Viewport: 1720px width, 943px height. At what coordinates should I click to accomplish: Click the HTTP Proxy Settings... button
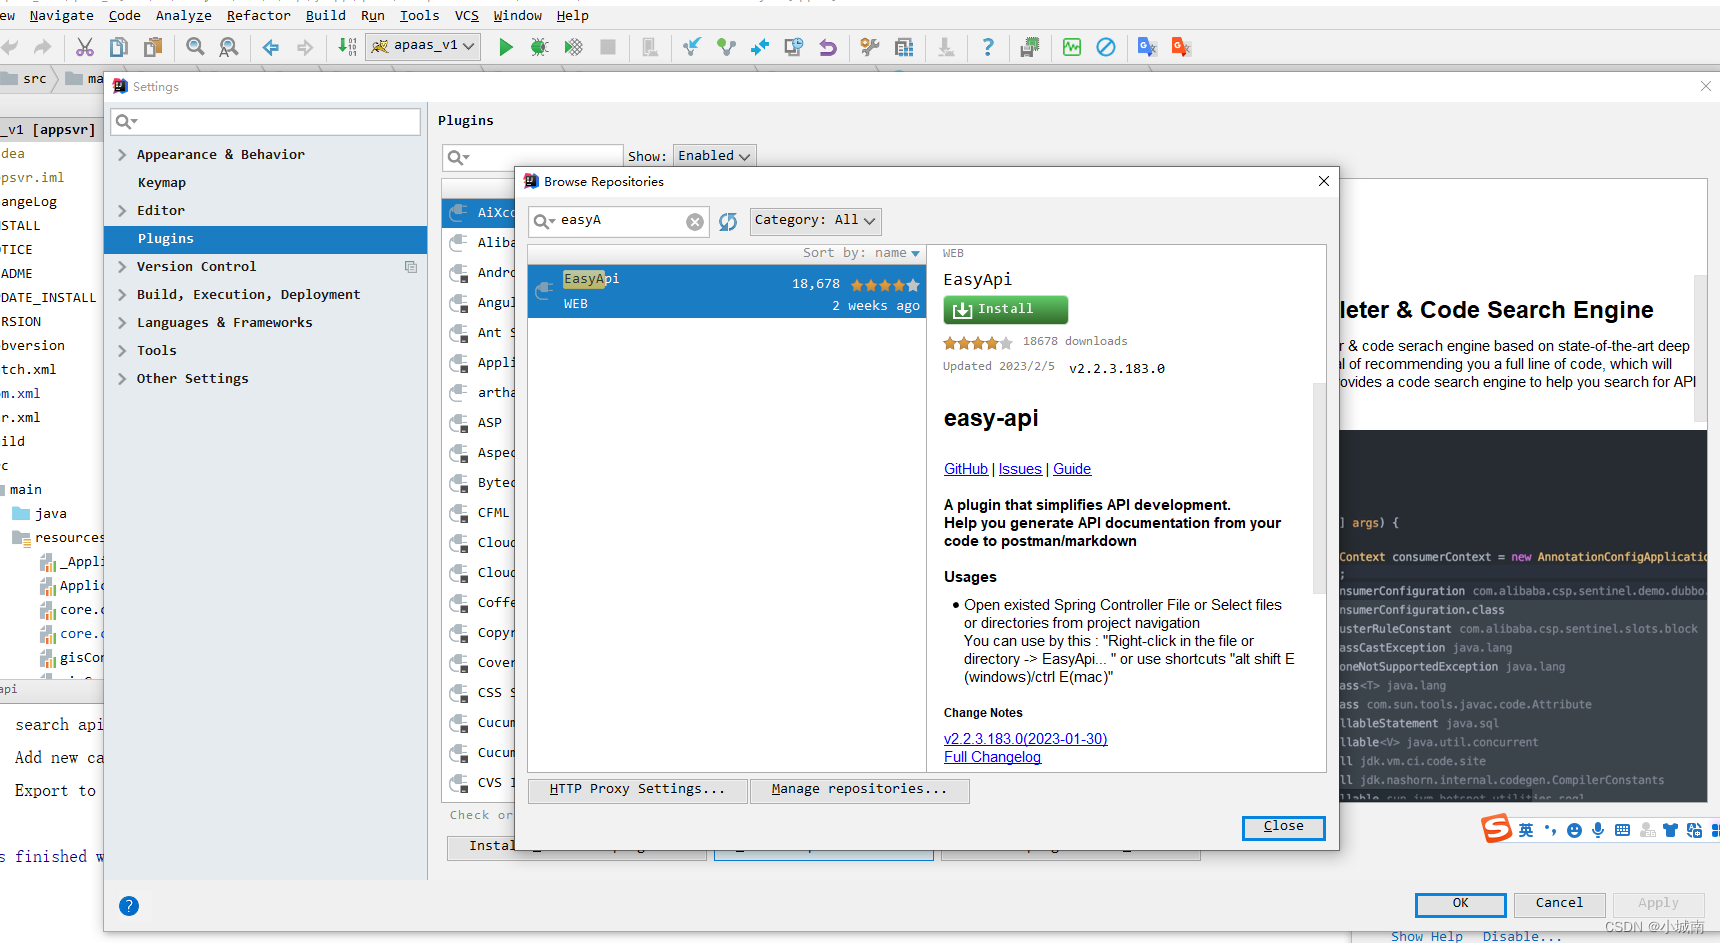pos(637,790)
